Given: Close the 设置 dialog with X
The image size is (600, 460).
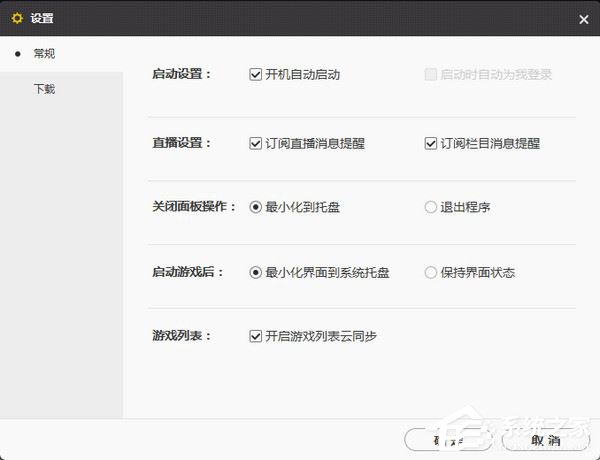Looking at the screenshot, I should (584, 19).
